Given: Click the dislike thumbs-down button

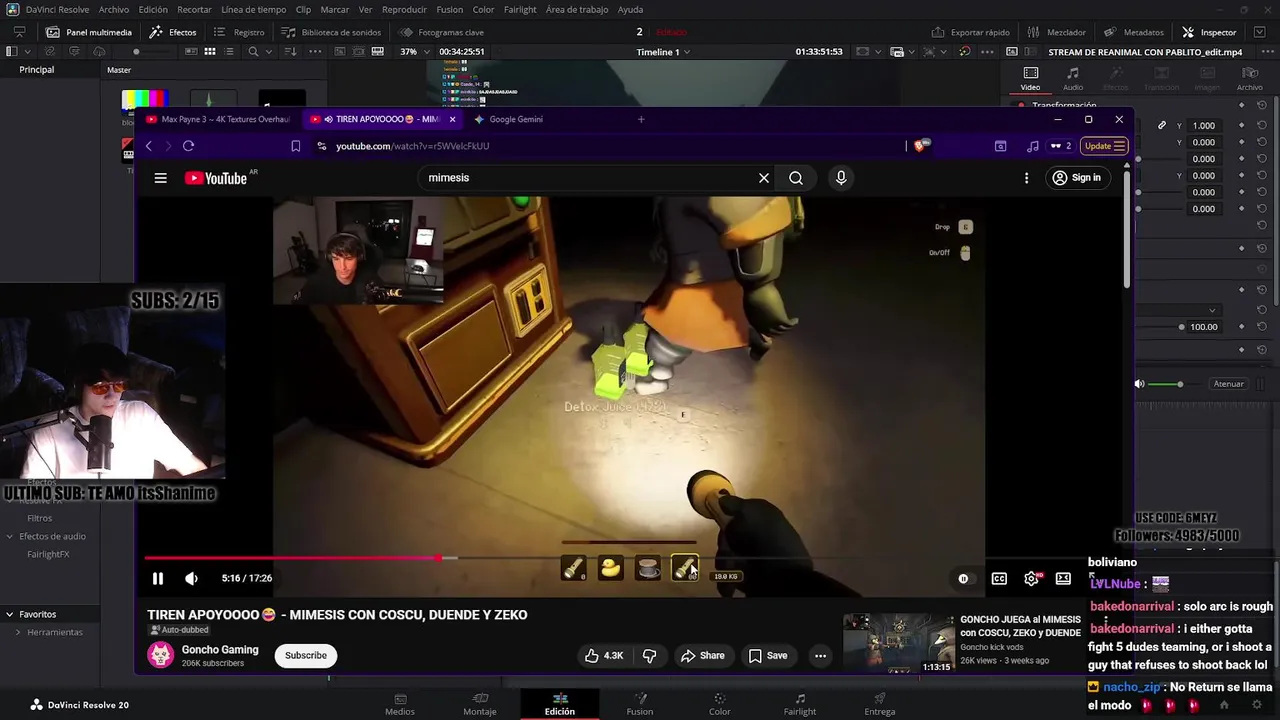Looking at the screenshot, I should click(x=649, y=655).
